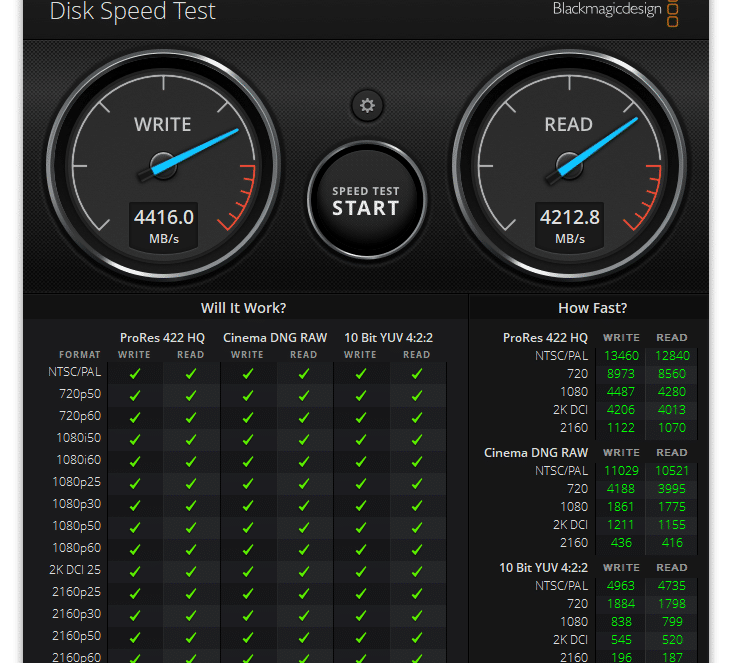The width and height of the screenshot is (732, 663).
Task: Click ProRes 422 HQ 2160 read value 1070
Action: tap(672, 428)
